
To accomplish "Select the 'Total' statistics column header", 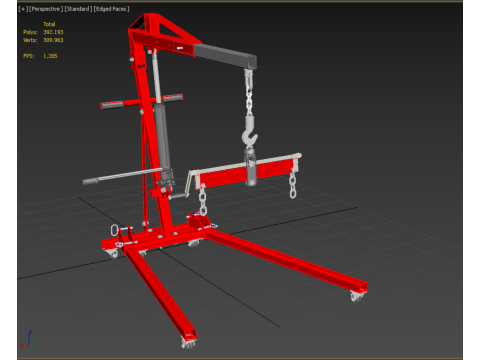I will (x=49, y=24).
